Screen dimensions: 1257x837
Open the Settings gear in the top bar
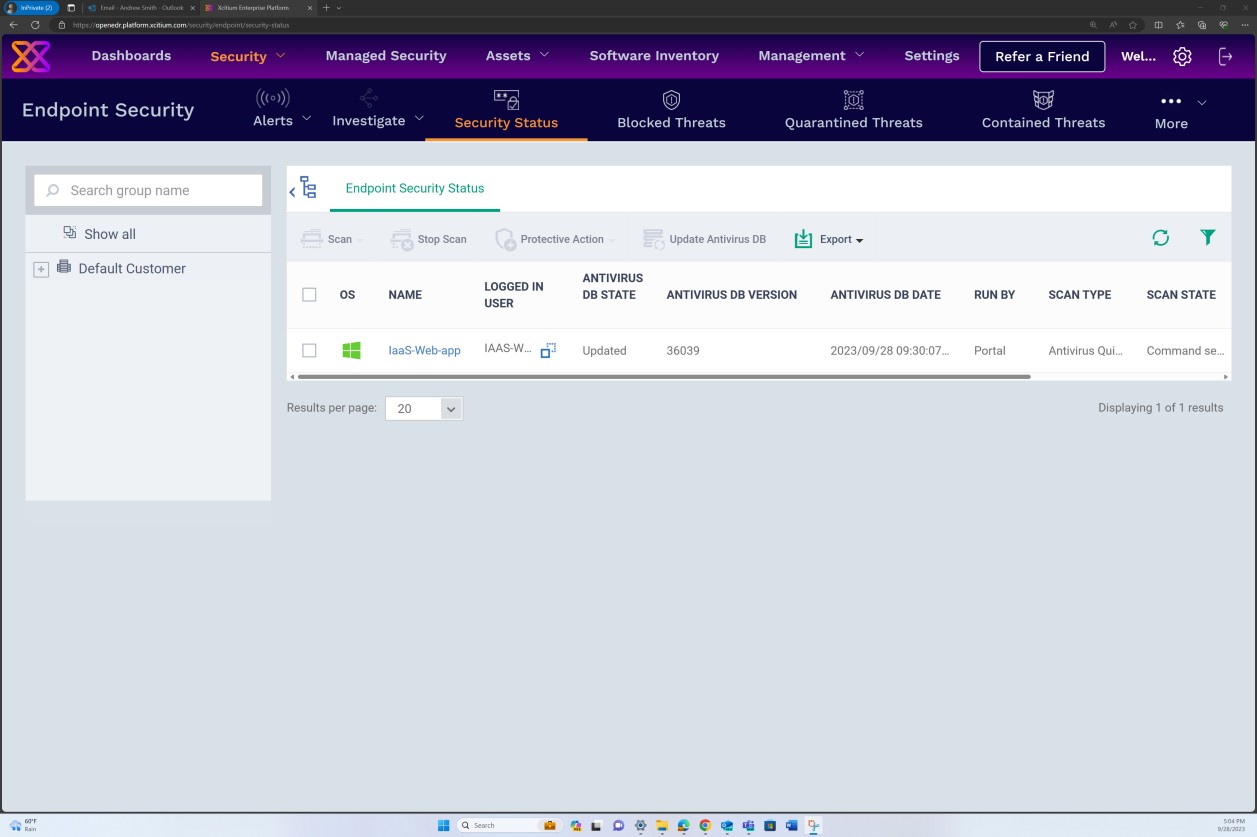point(1182,57)
